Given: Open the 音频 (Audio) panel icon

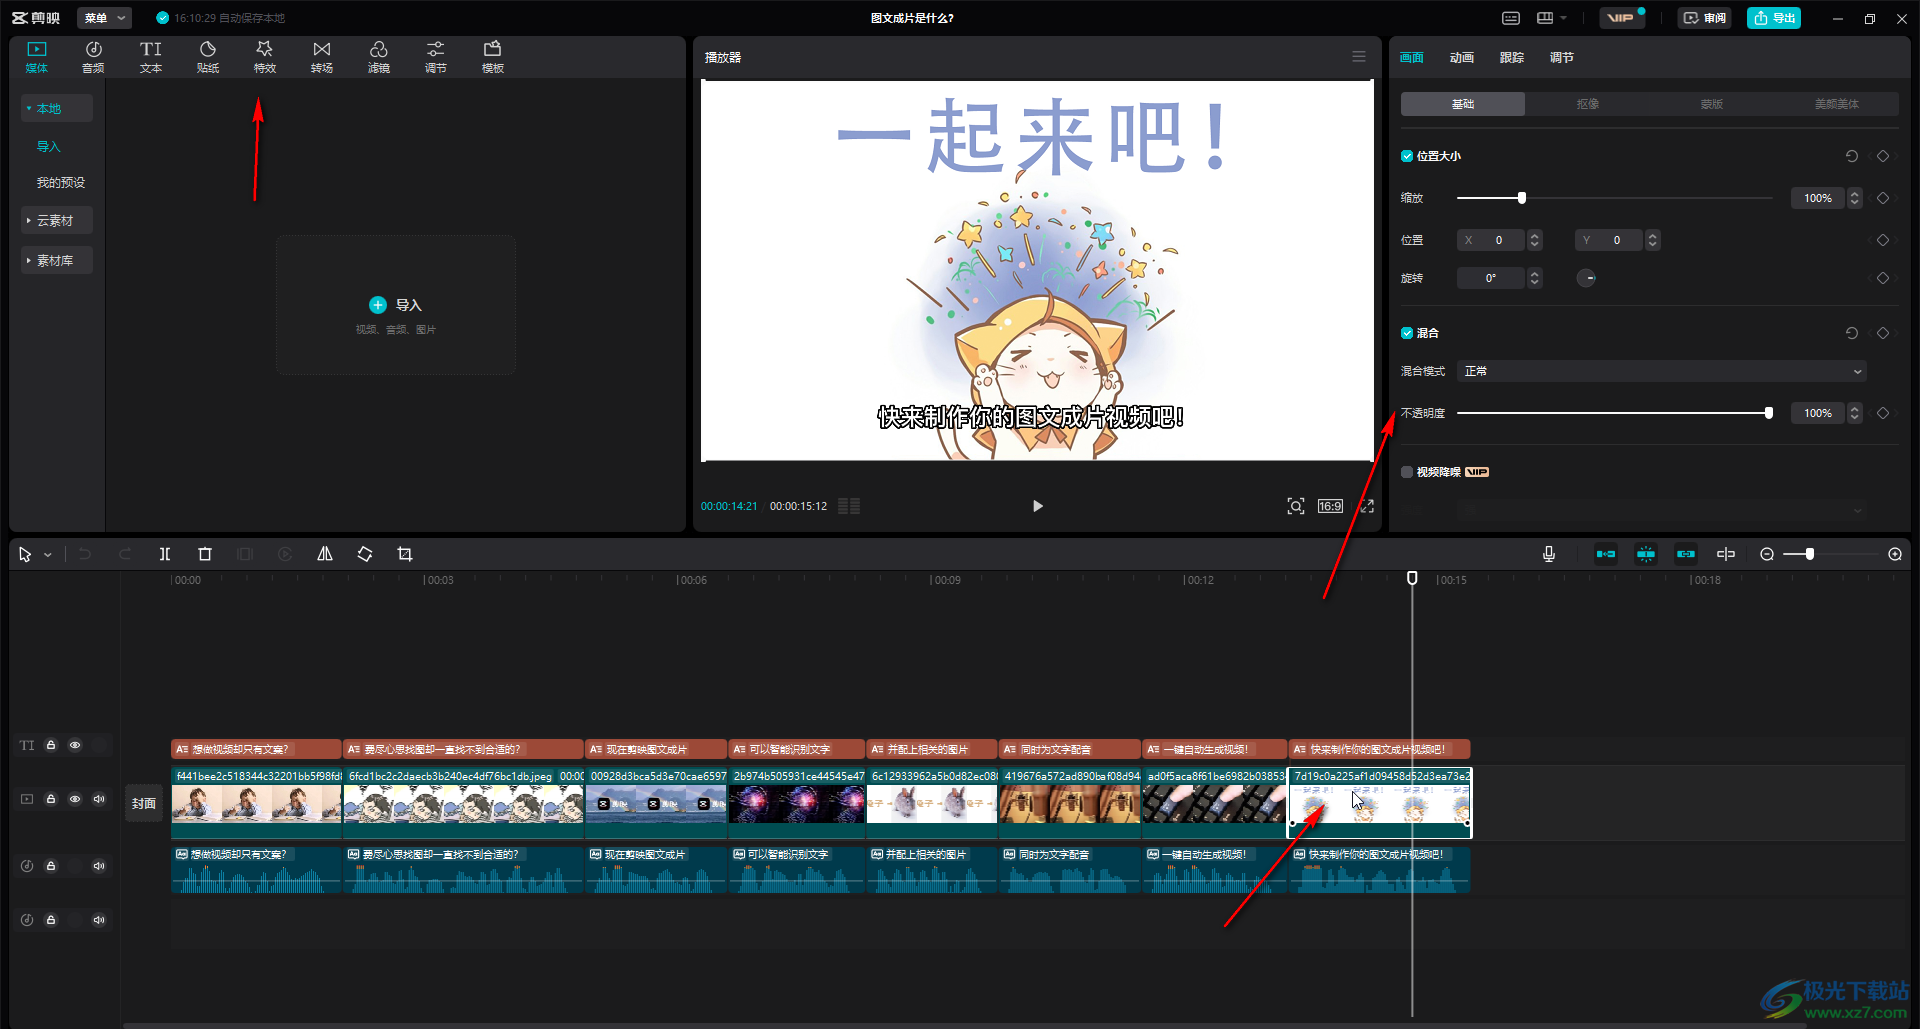Looking at the screenshot, I should pos(93,57).
